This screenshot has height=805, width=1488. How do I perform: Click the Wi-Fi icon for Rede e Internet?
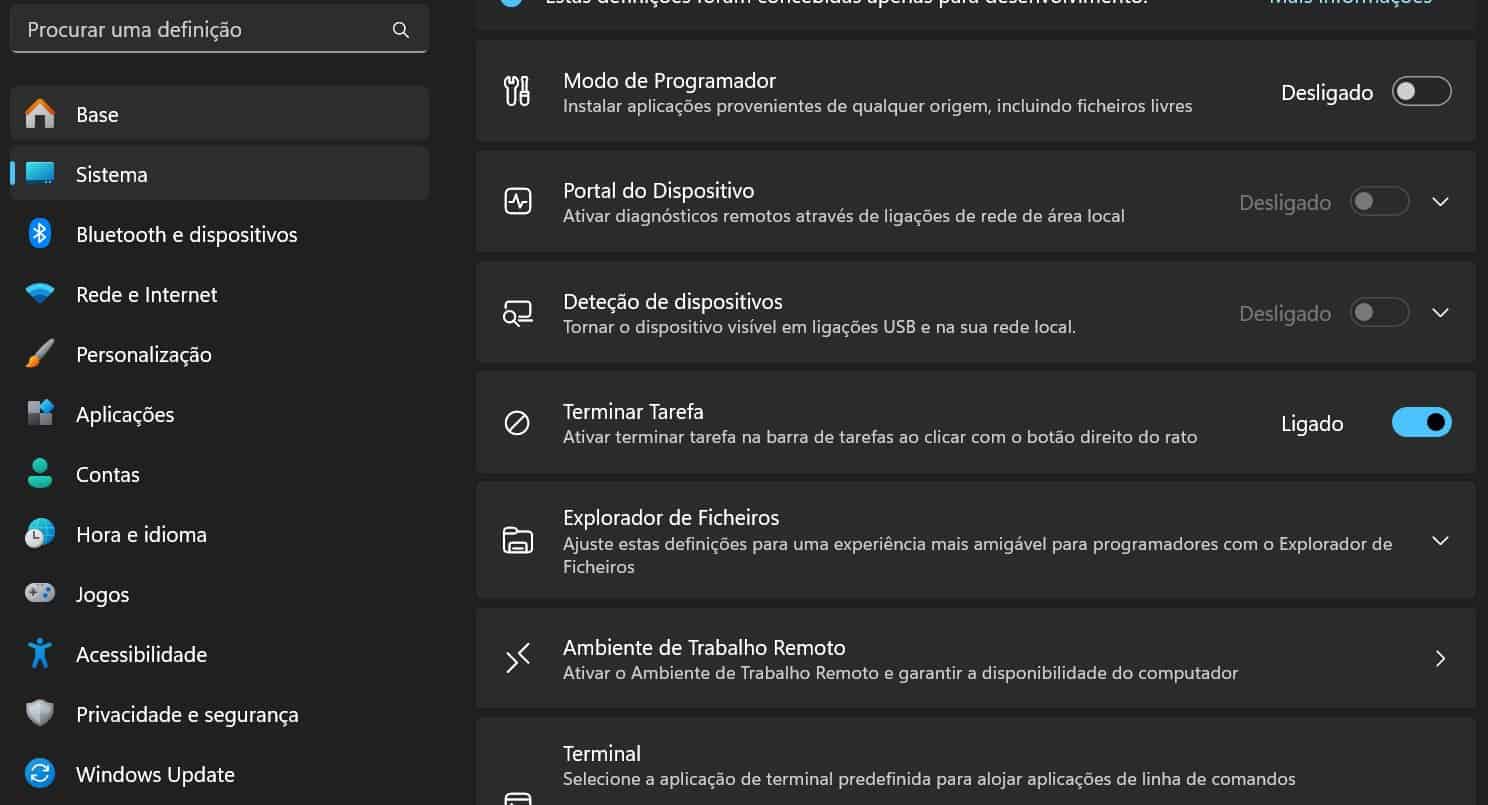point(40,294)
